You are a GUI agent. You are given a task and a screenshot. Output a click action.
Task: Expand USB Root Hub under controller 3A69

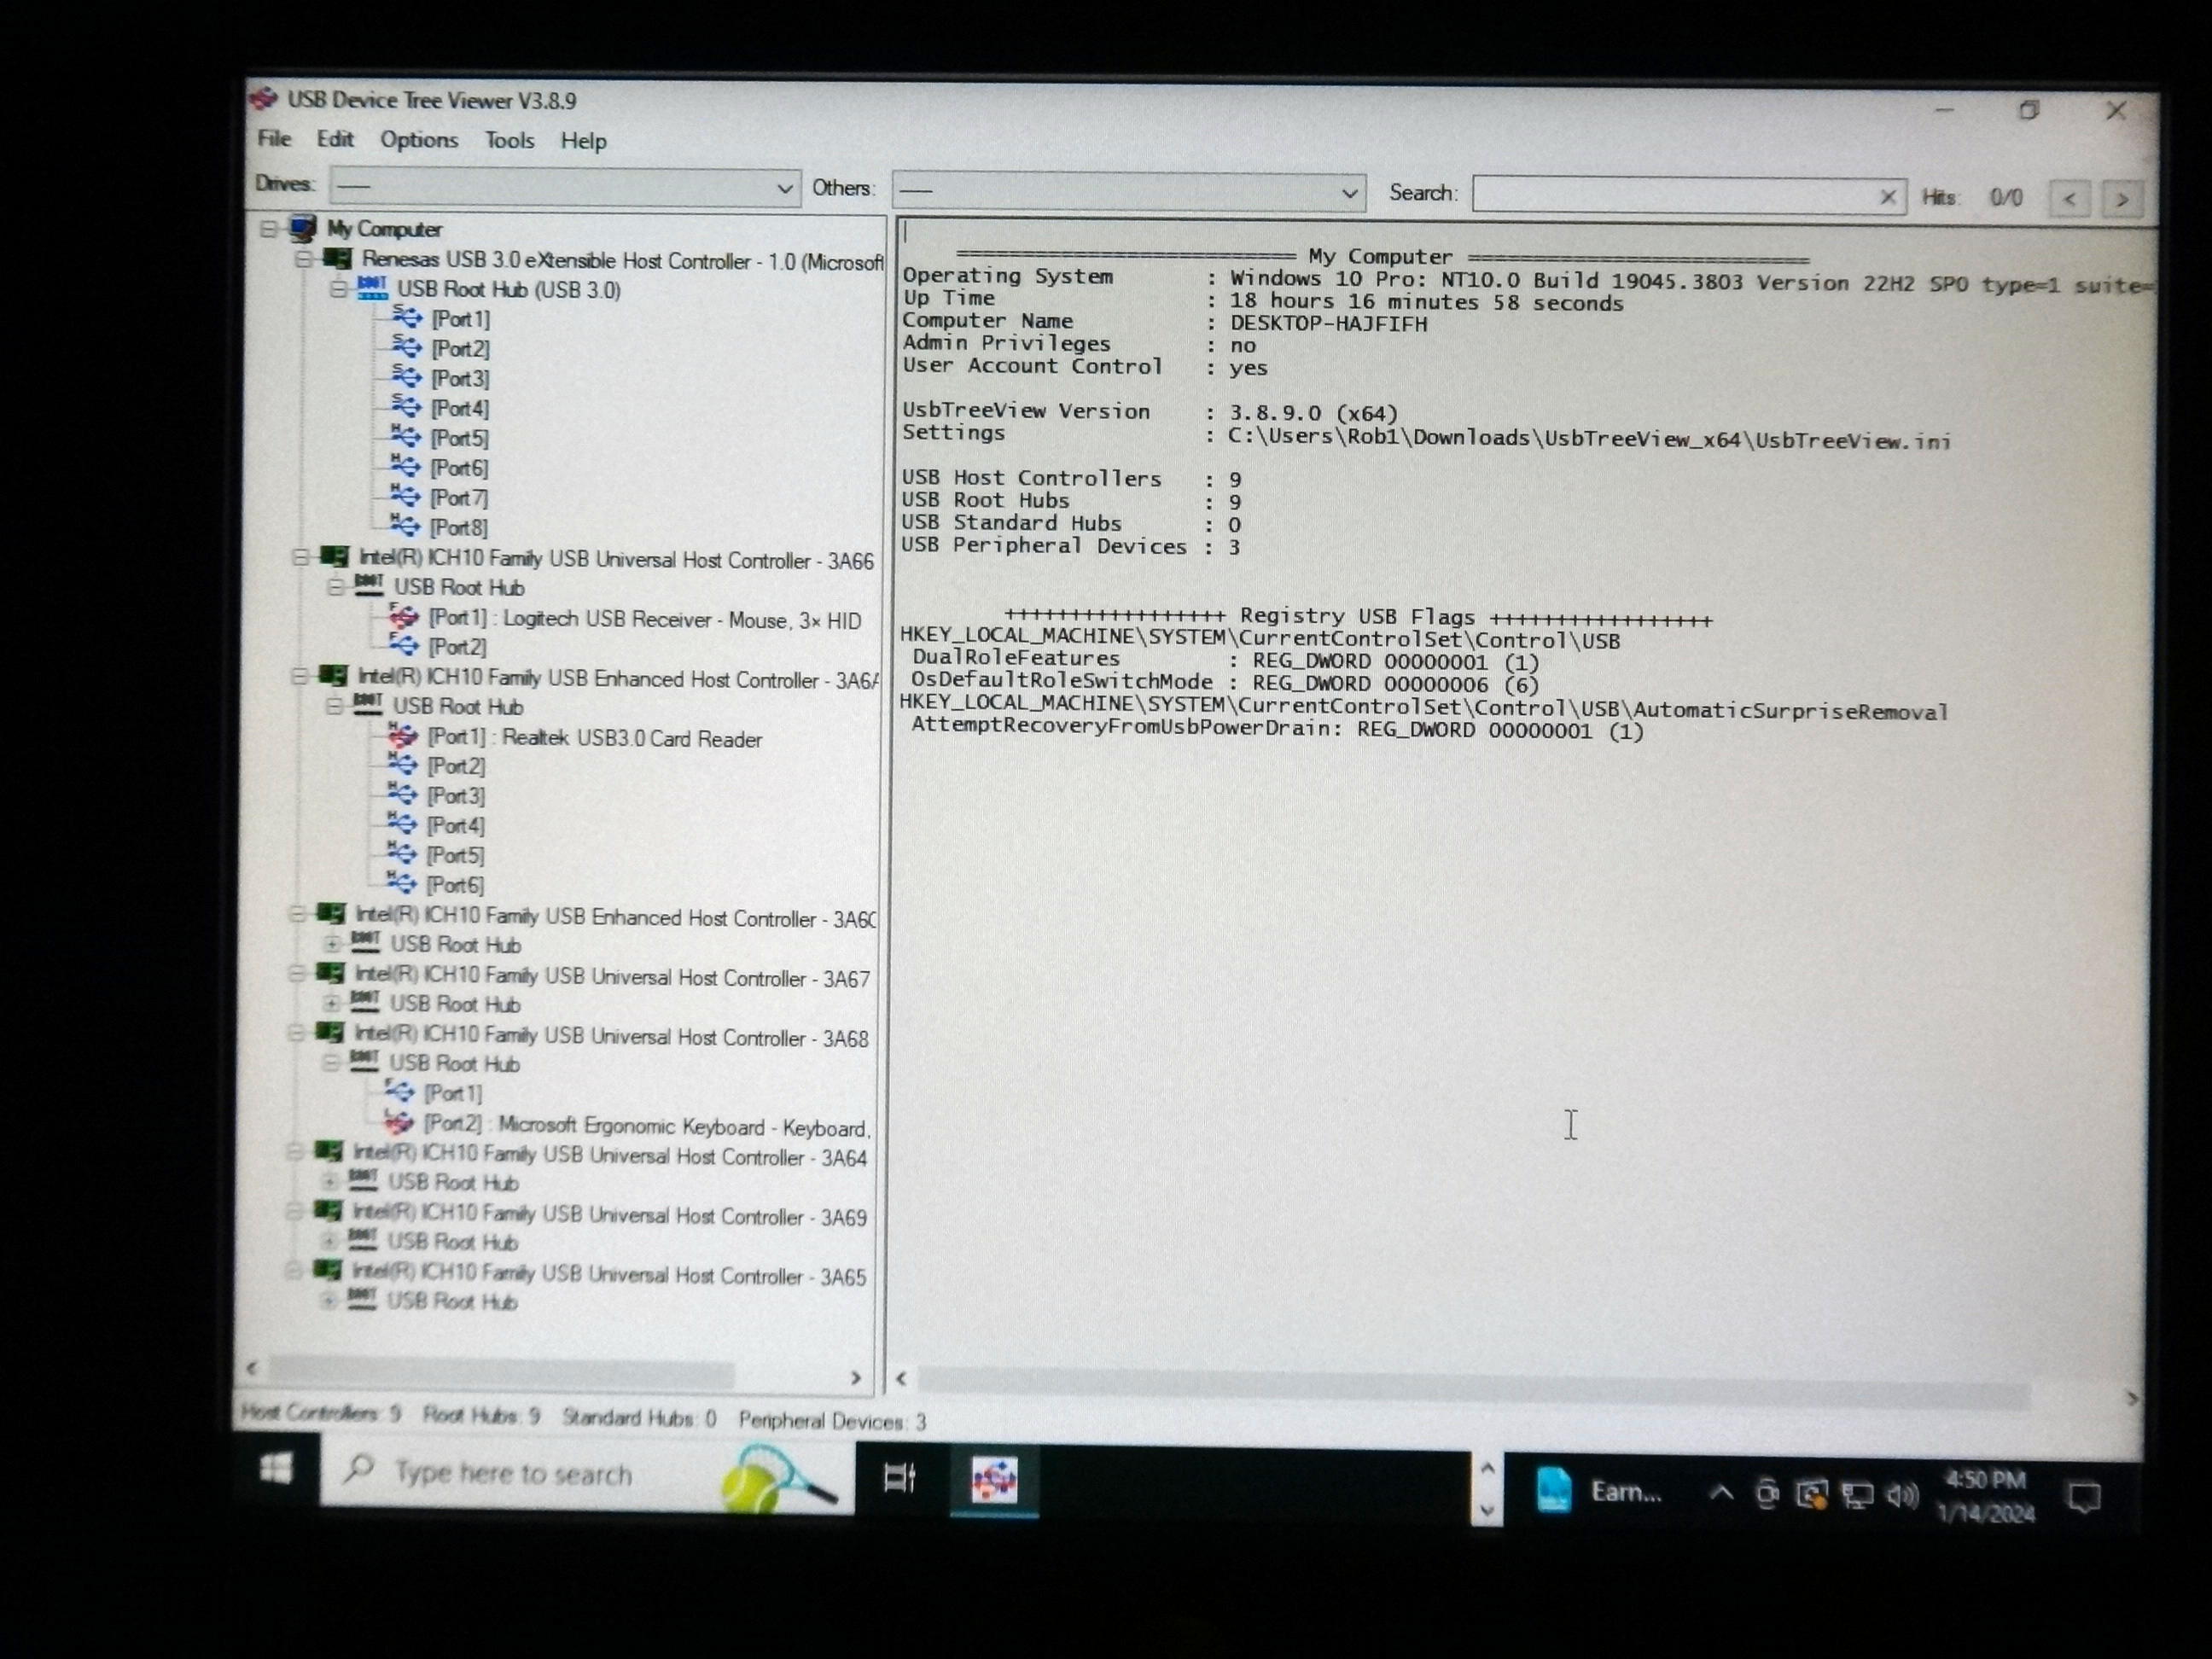tap(328, 1241)
